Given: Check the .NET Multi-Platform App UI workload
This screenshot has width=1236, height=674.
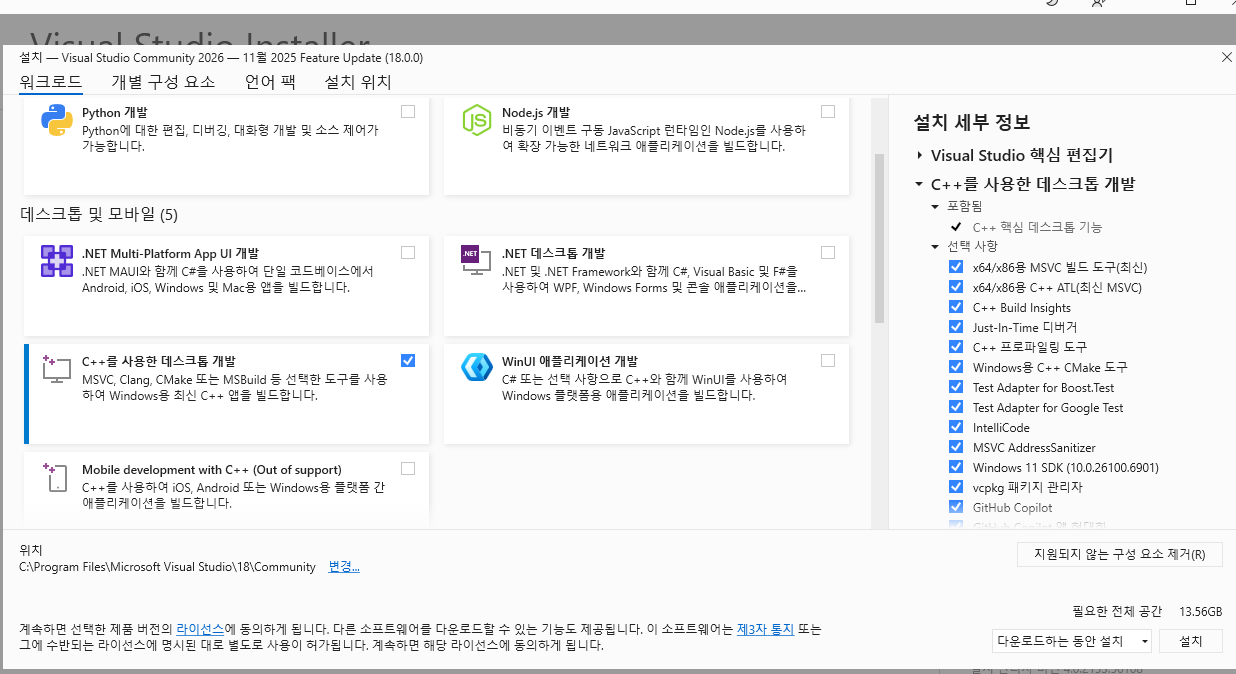Looking at the screenshot, I should pyautogui.click(x=408, y=253).
